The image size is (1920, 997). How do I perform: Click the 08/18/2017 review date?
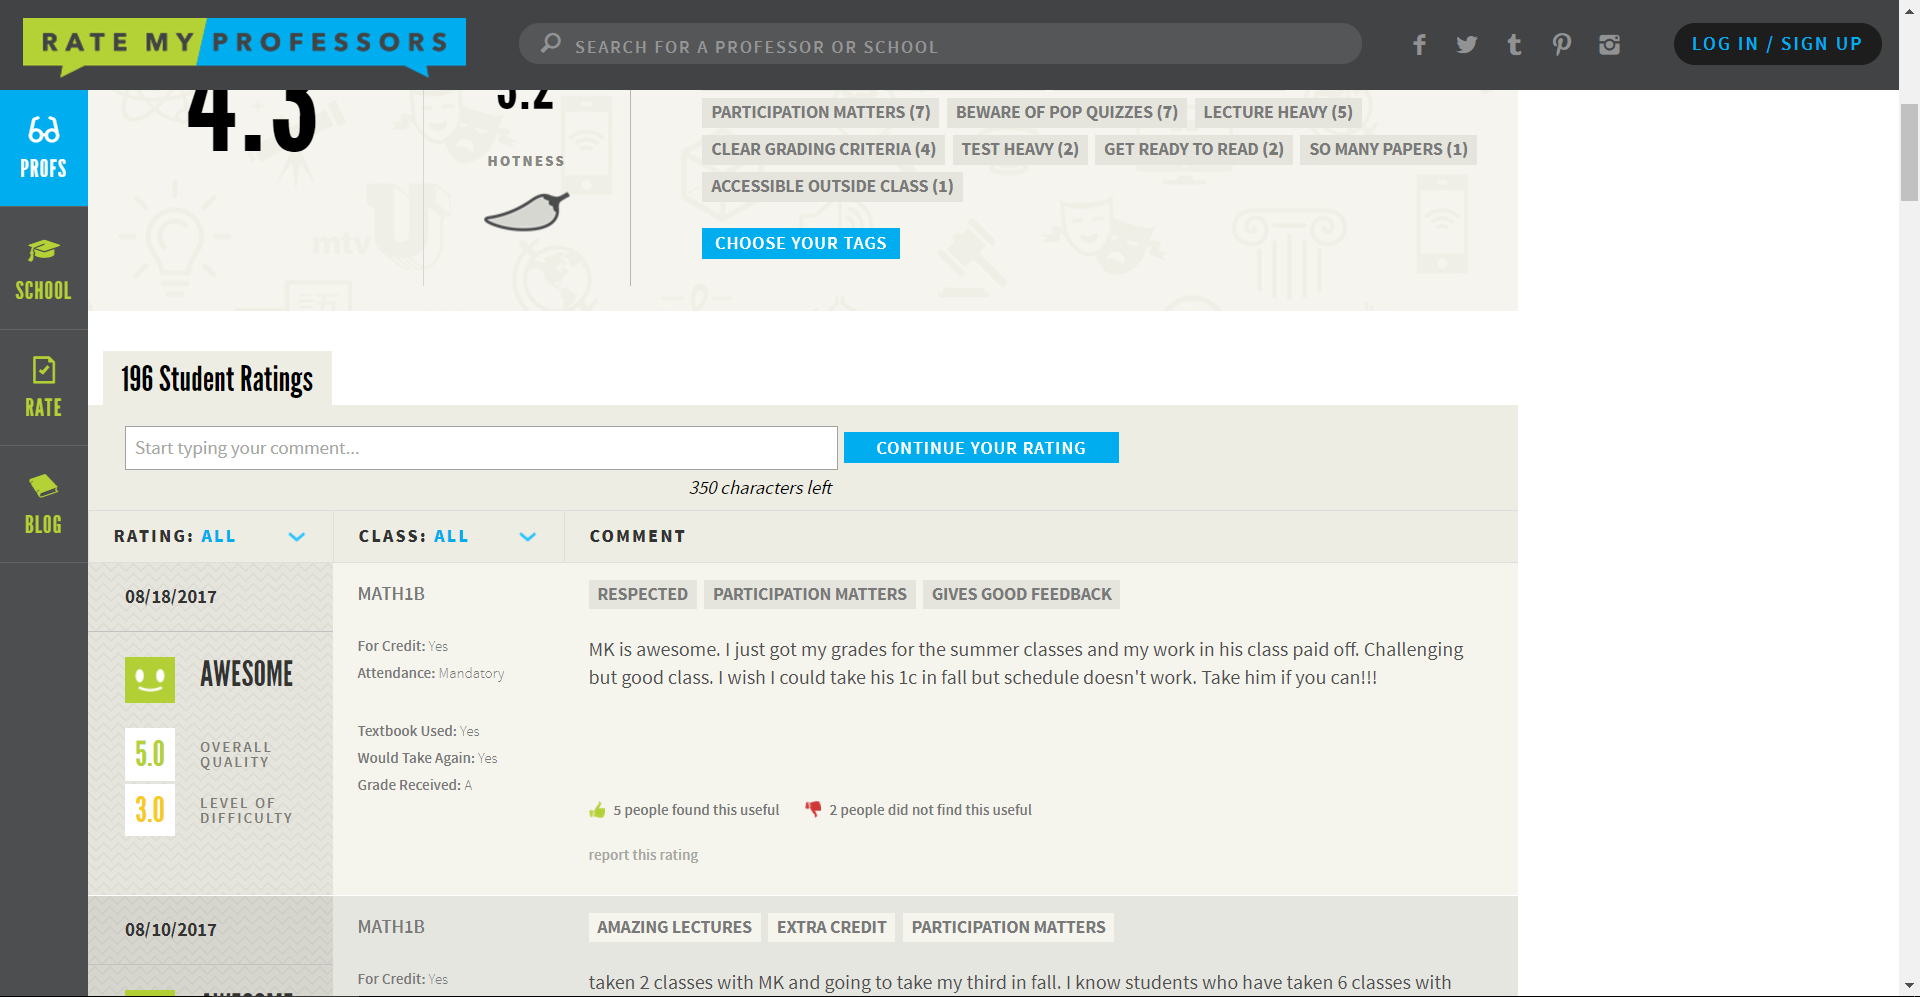pos(171,597)
